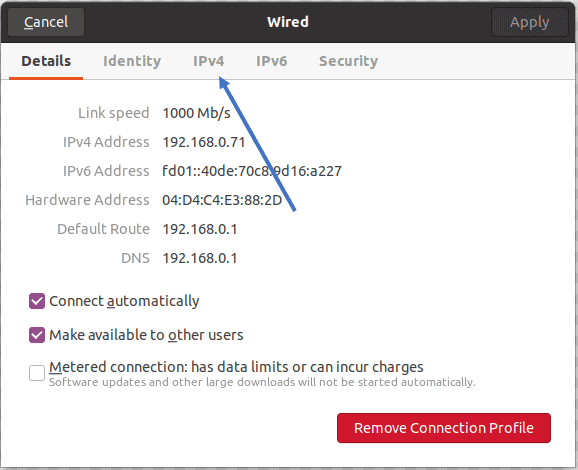The height and width of the screenshot is (470, 578).
Task: Click the hardware address 04:D4:C4:E3:88:2D
Action: 222,200
